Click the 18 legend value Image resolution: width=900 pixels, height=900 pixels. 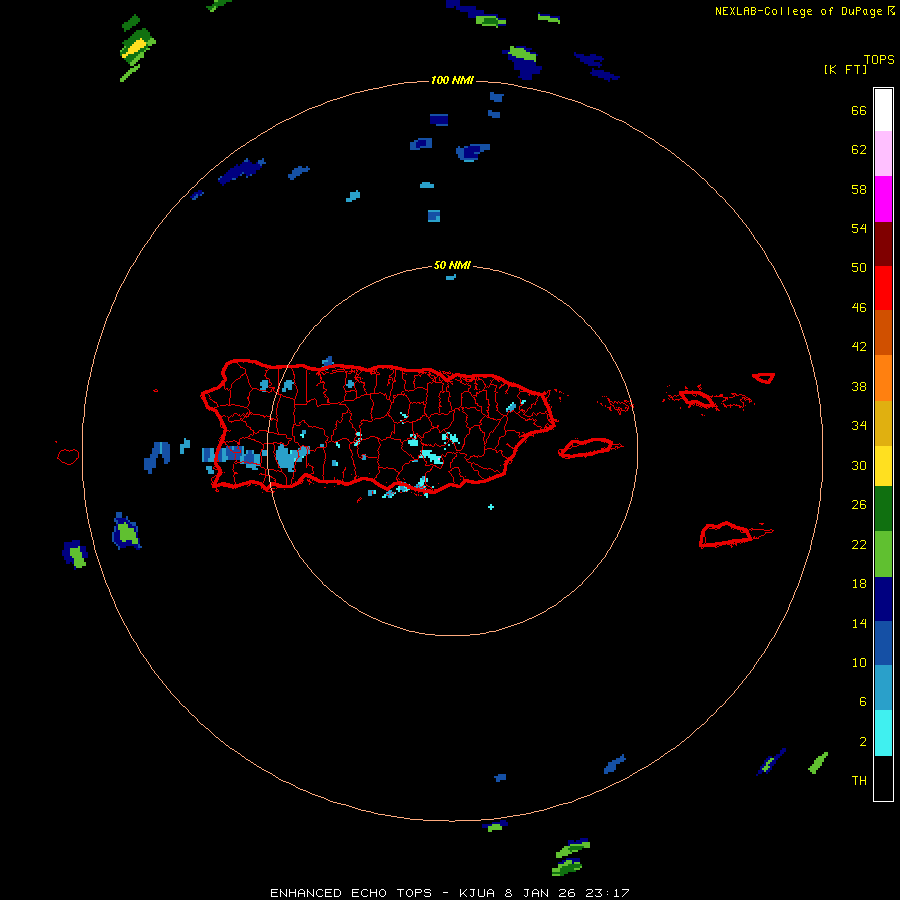pyautogui.click(x=859, y=584)
